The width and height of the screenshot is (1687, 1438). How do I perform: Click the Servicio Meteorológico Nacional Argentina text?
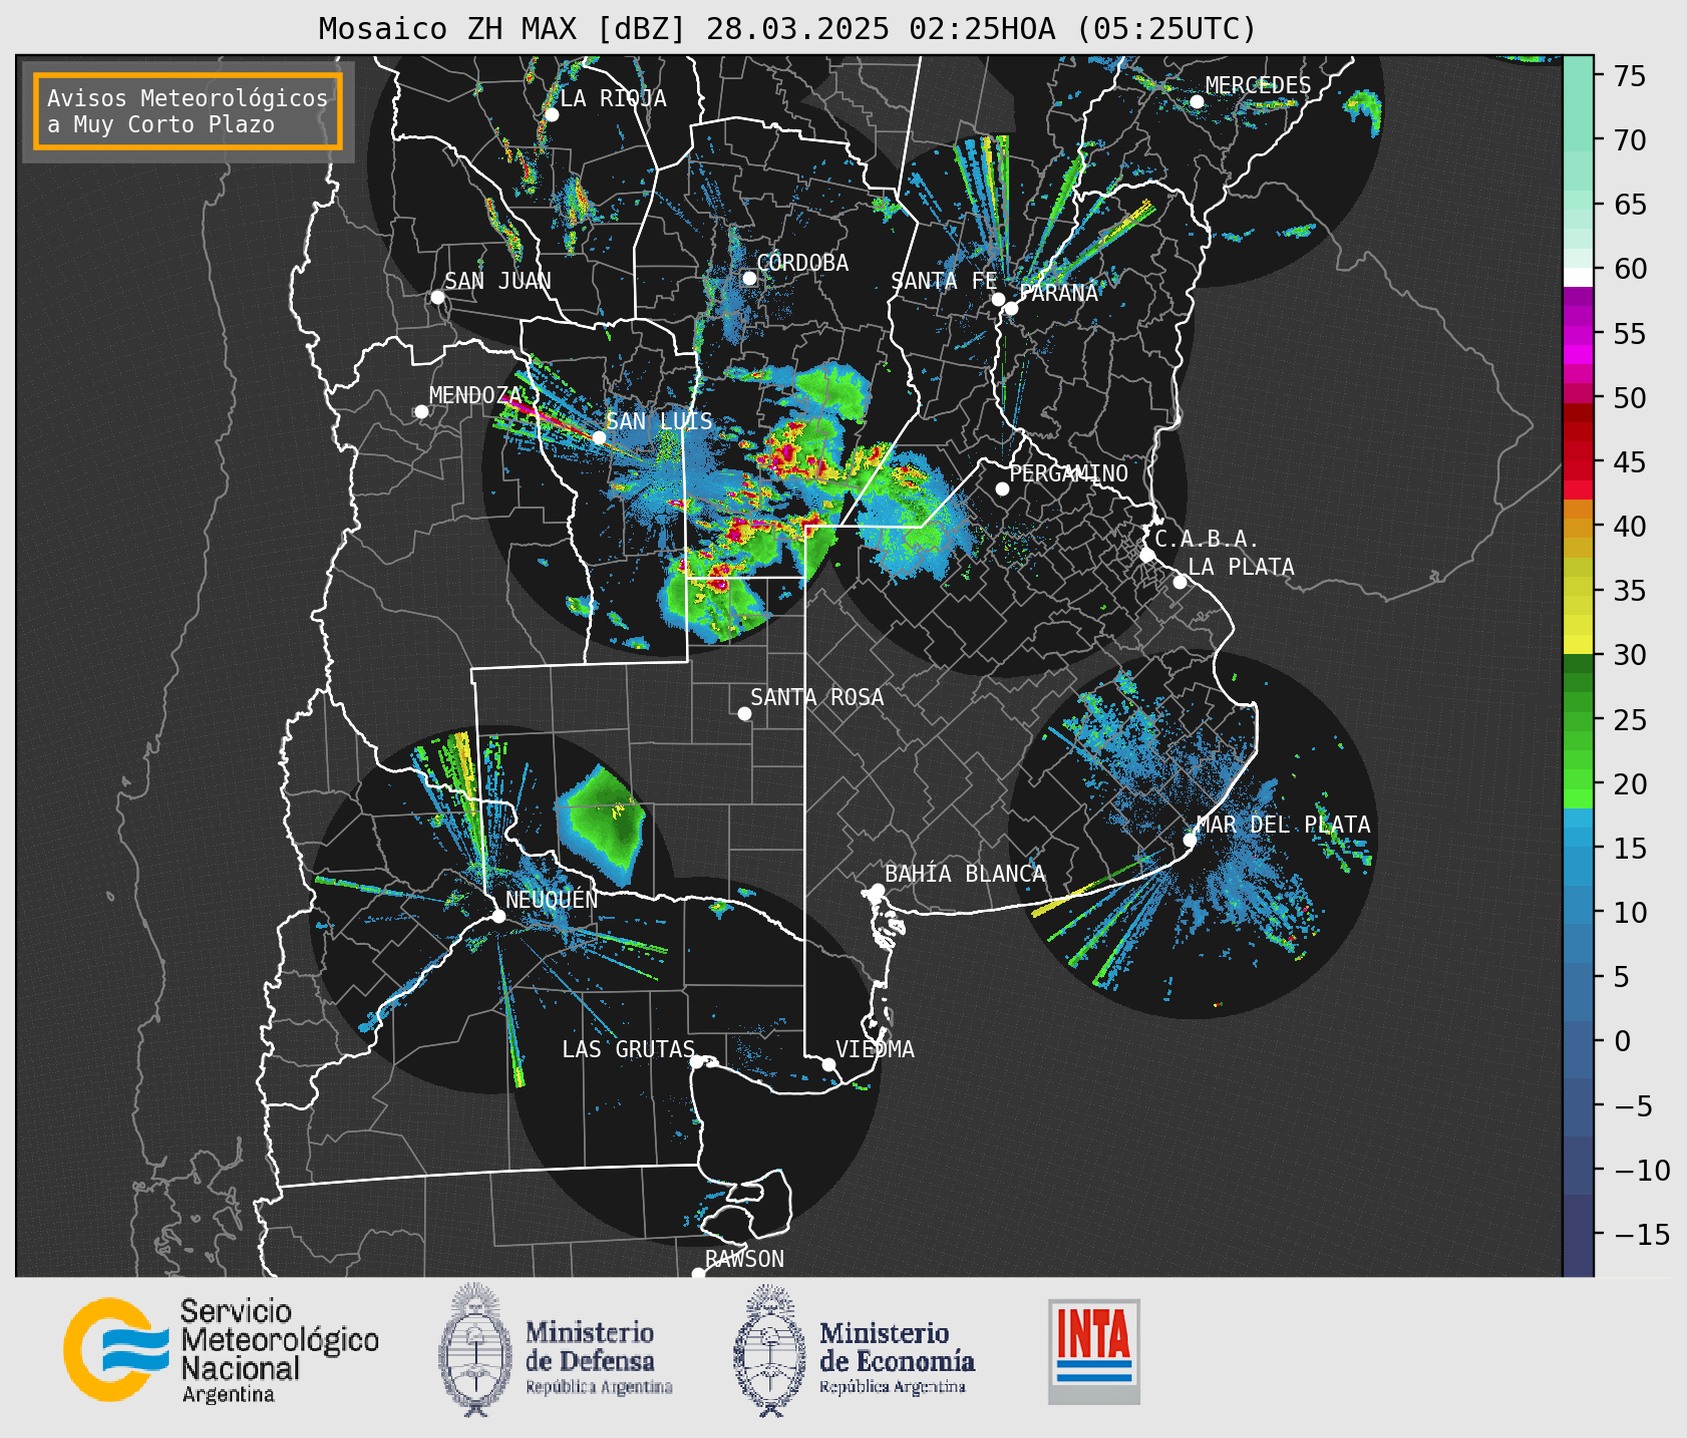(279, 1352)
